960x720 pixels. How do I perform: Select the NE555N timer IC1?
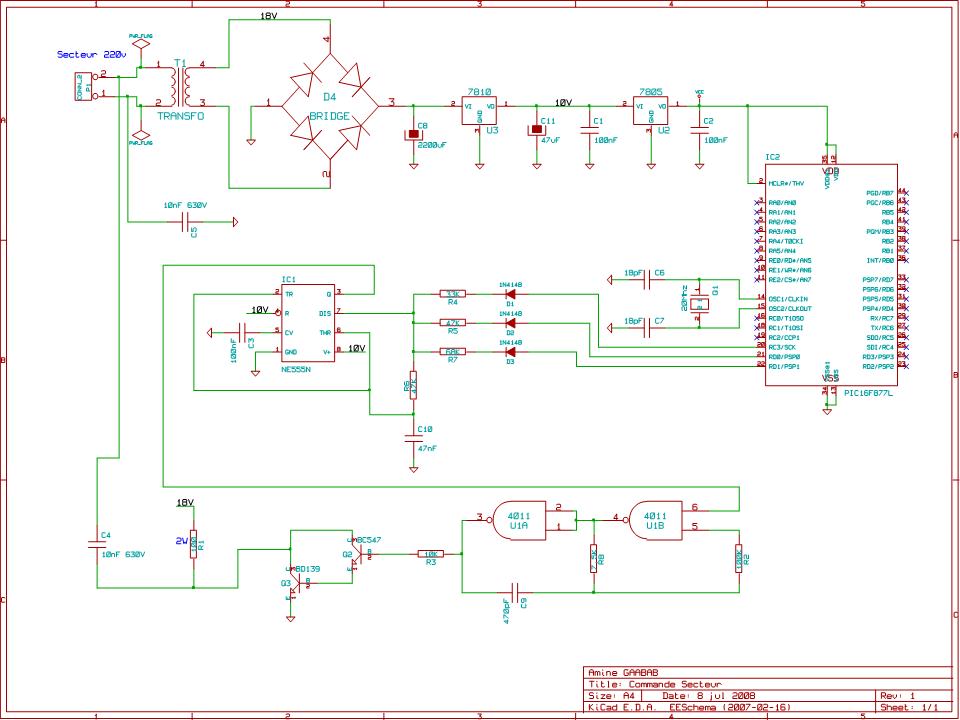click(x=308, y=323)
